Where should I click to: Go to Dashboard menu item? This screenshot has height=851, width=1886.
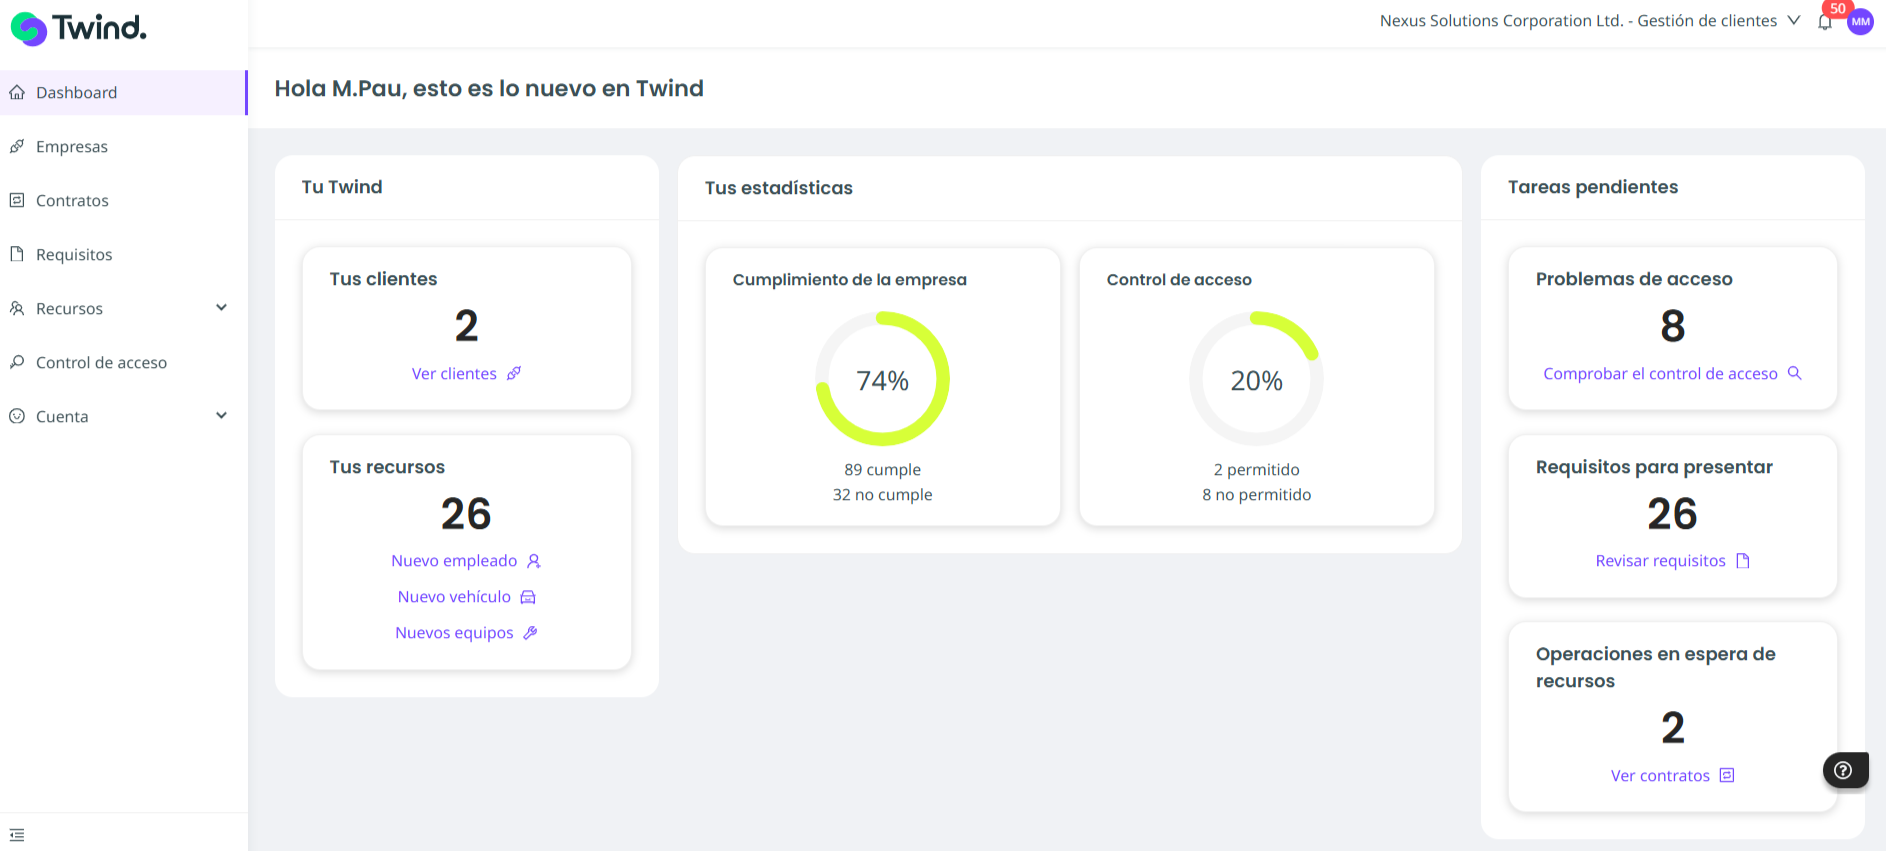click(123, 93)
